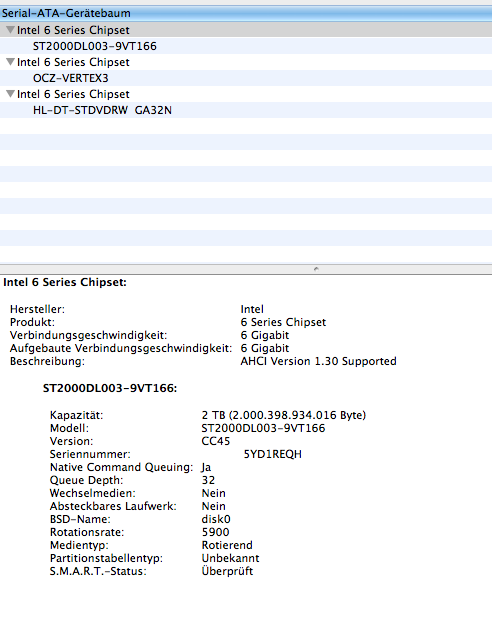Collapse the Intel chipset above HL-DT-STDVDRW

point(11,93)
